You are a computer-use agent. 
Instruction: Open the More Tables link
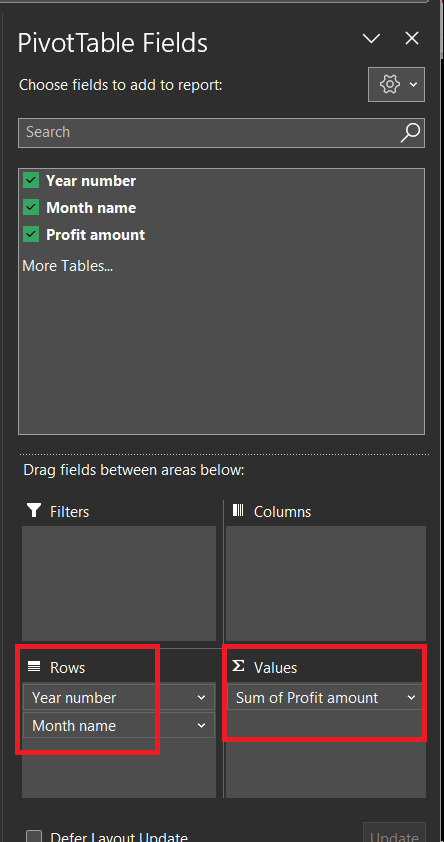click(68, 266)
